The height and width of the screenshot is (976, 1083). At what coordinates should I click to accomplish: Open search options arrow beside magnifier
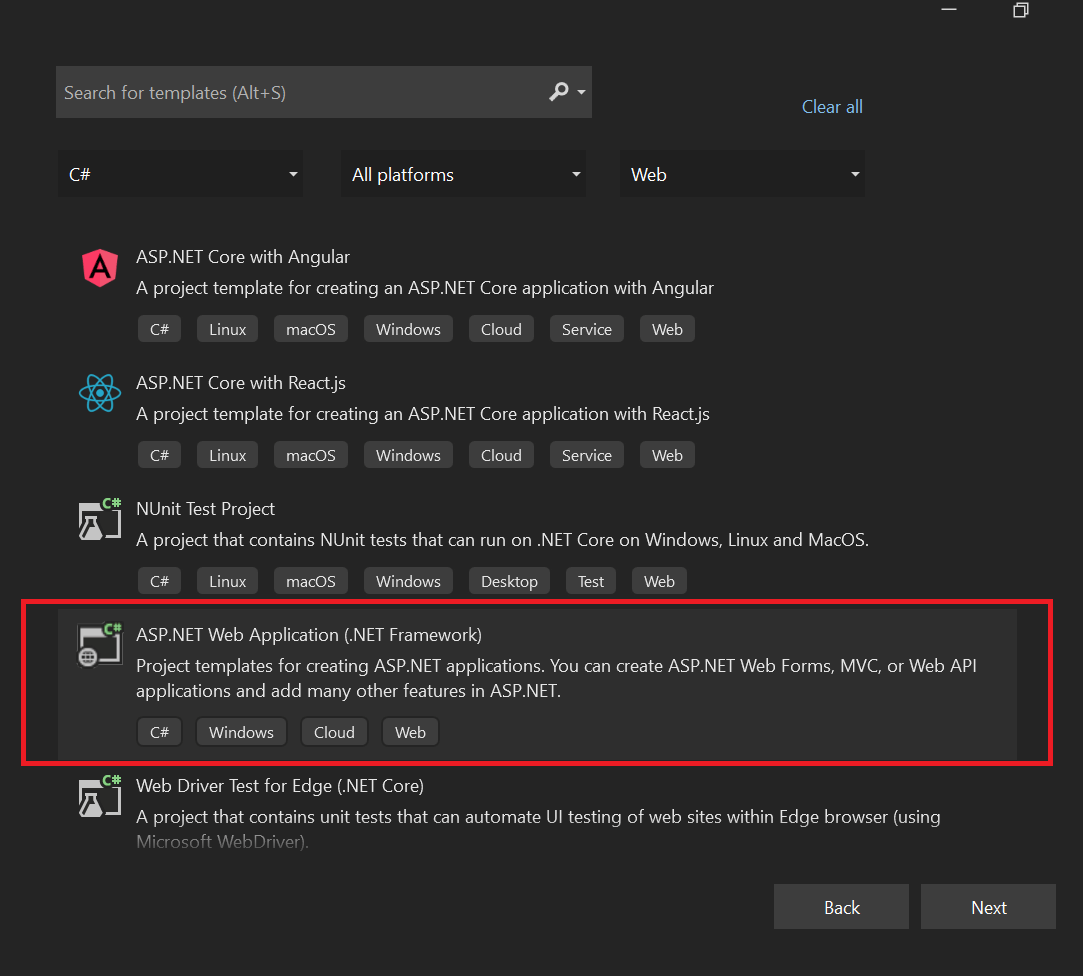pos(582,92)
